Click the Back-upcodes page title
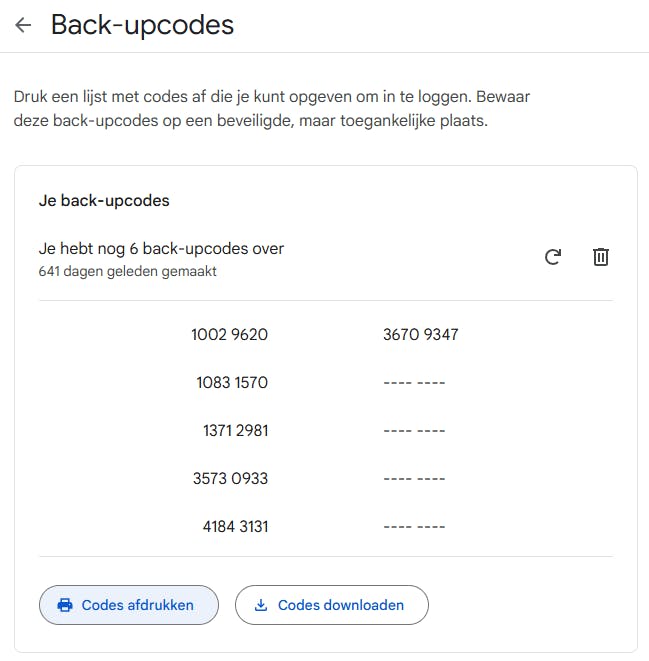 (142, 25)
